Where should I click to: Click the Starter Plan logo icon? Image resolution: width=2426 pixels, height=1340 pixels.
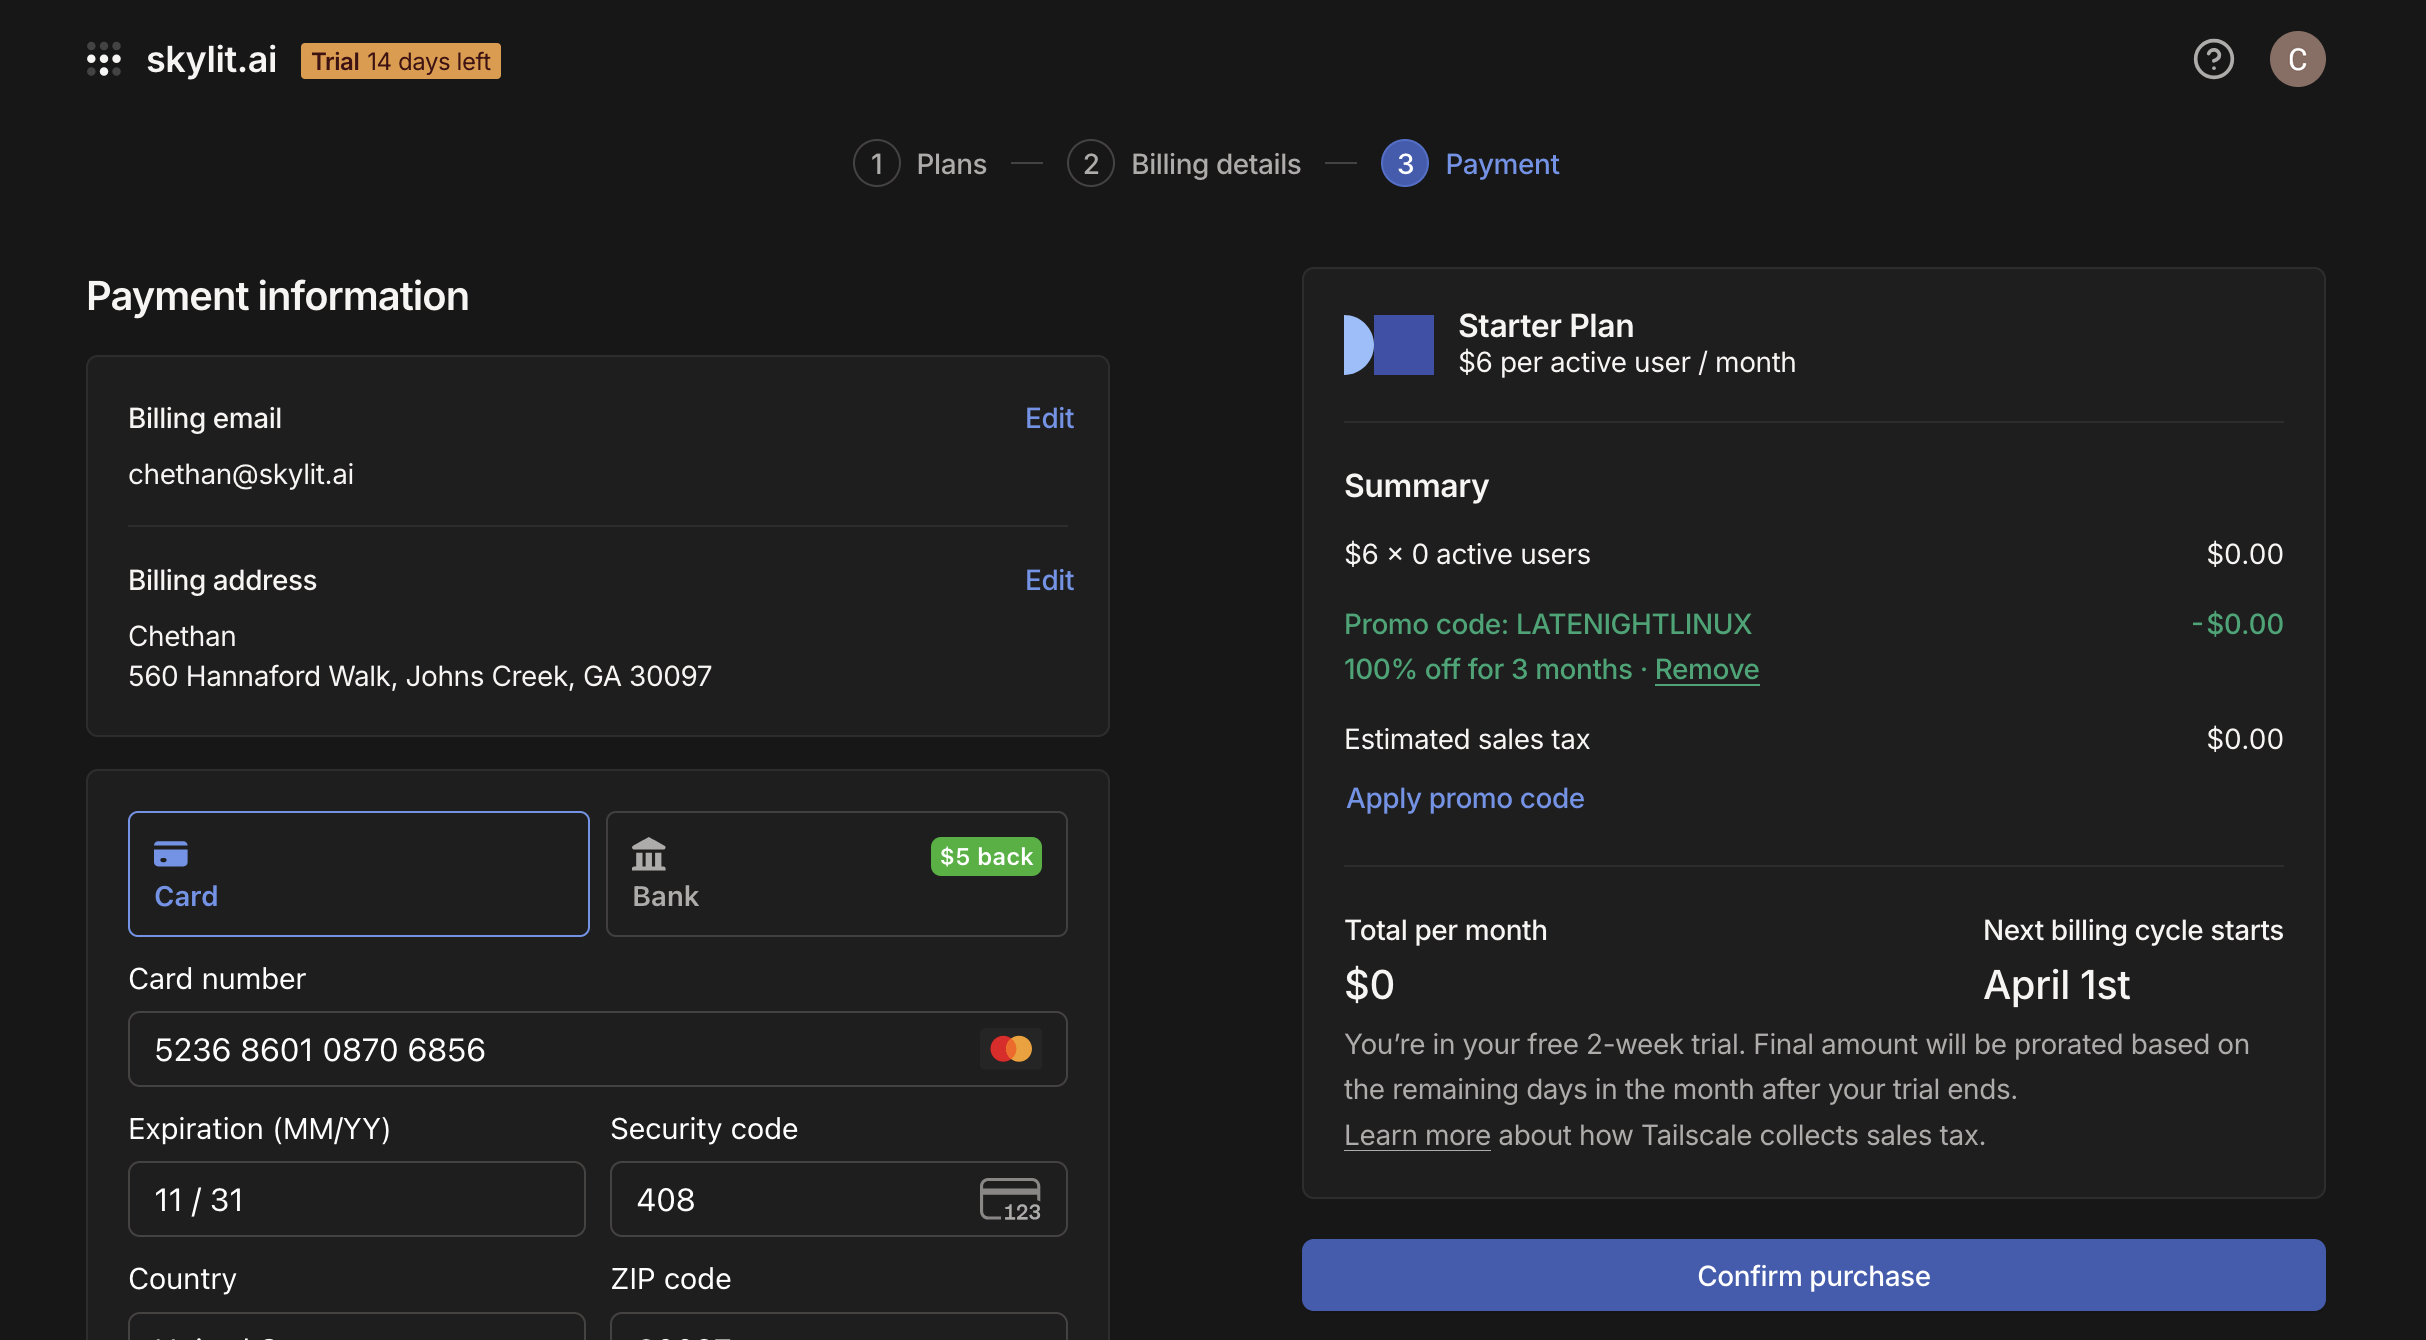1388,345
